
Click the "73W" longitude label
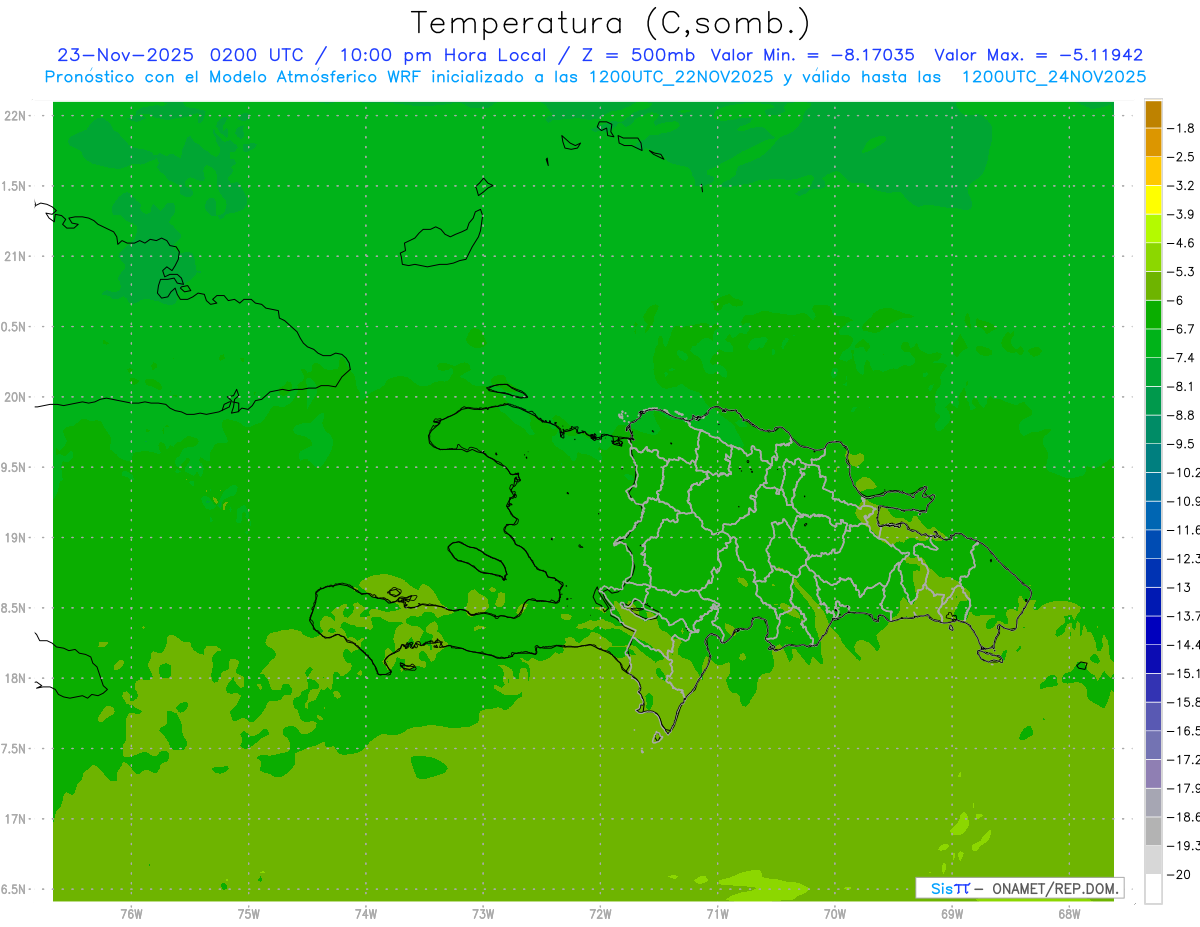(483, 914)
